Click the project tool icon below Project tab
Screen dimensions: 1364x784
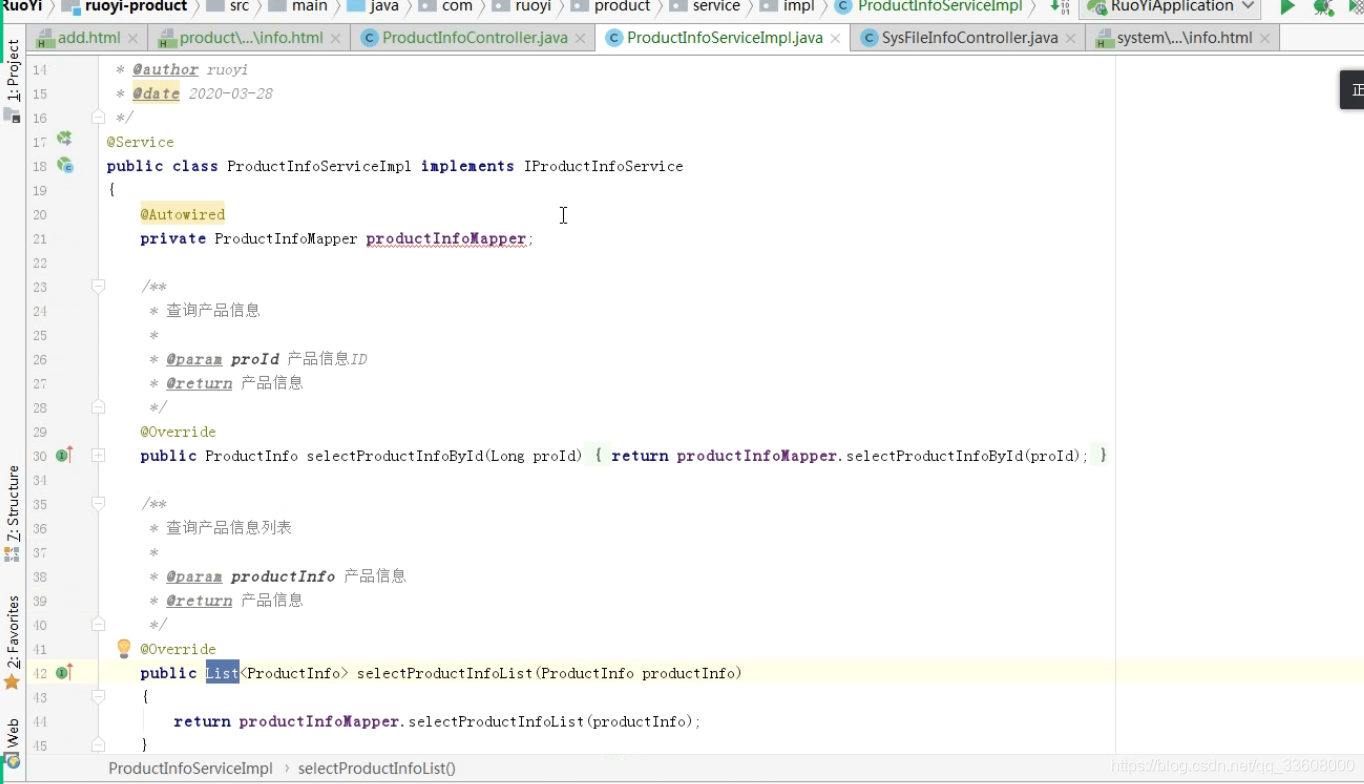[x=12, y=116]
